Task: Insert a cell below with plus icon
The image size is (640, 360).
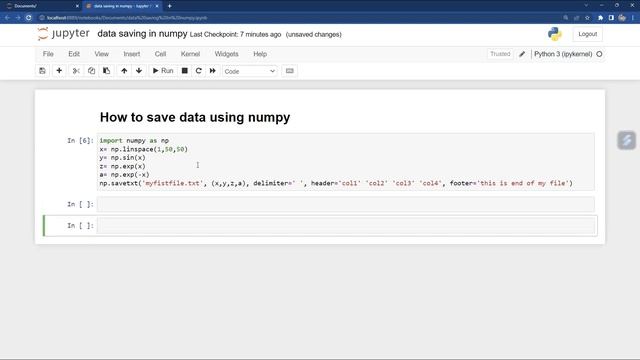Action: 59,71
